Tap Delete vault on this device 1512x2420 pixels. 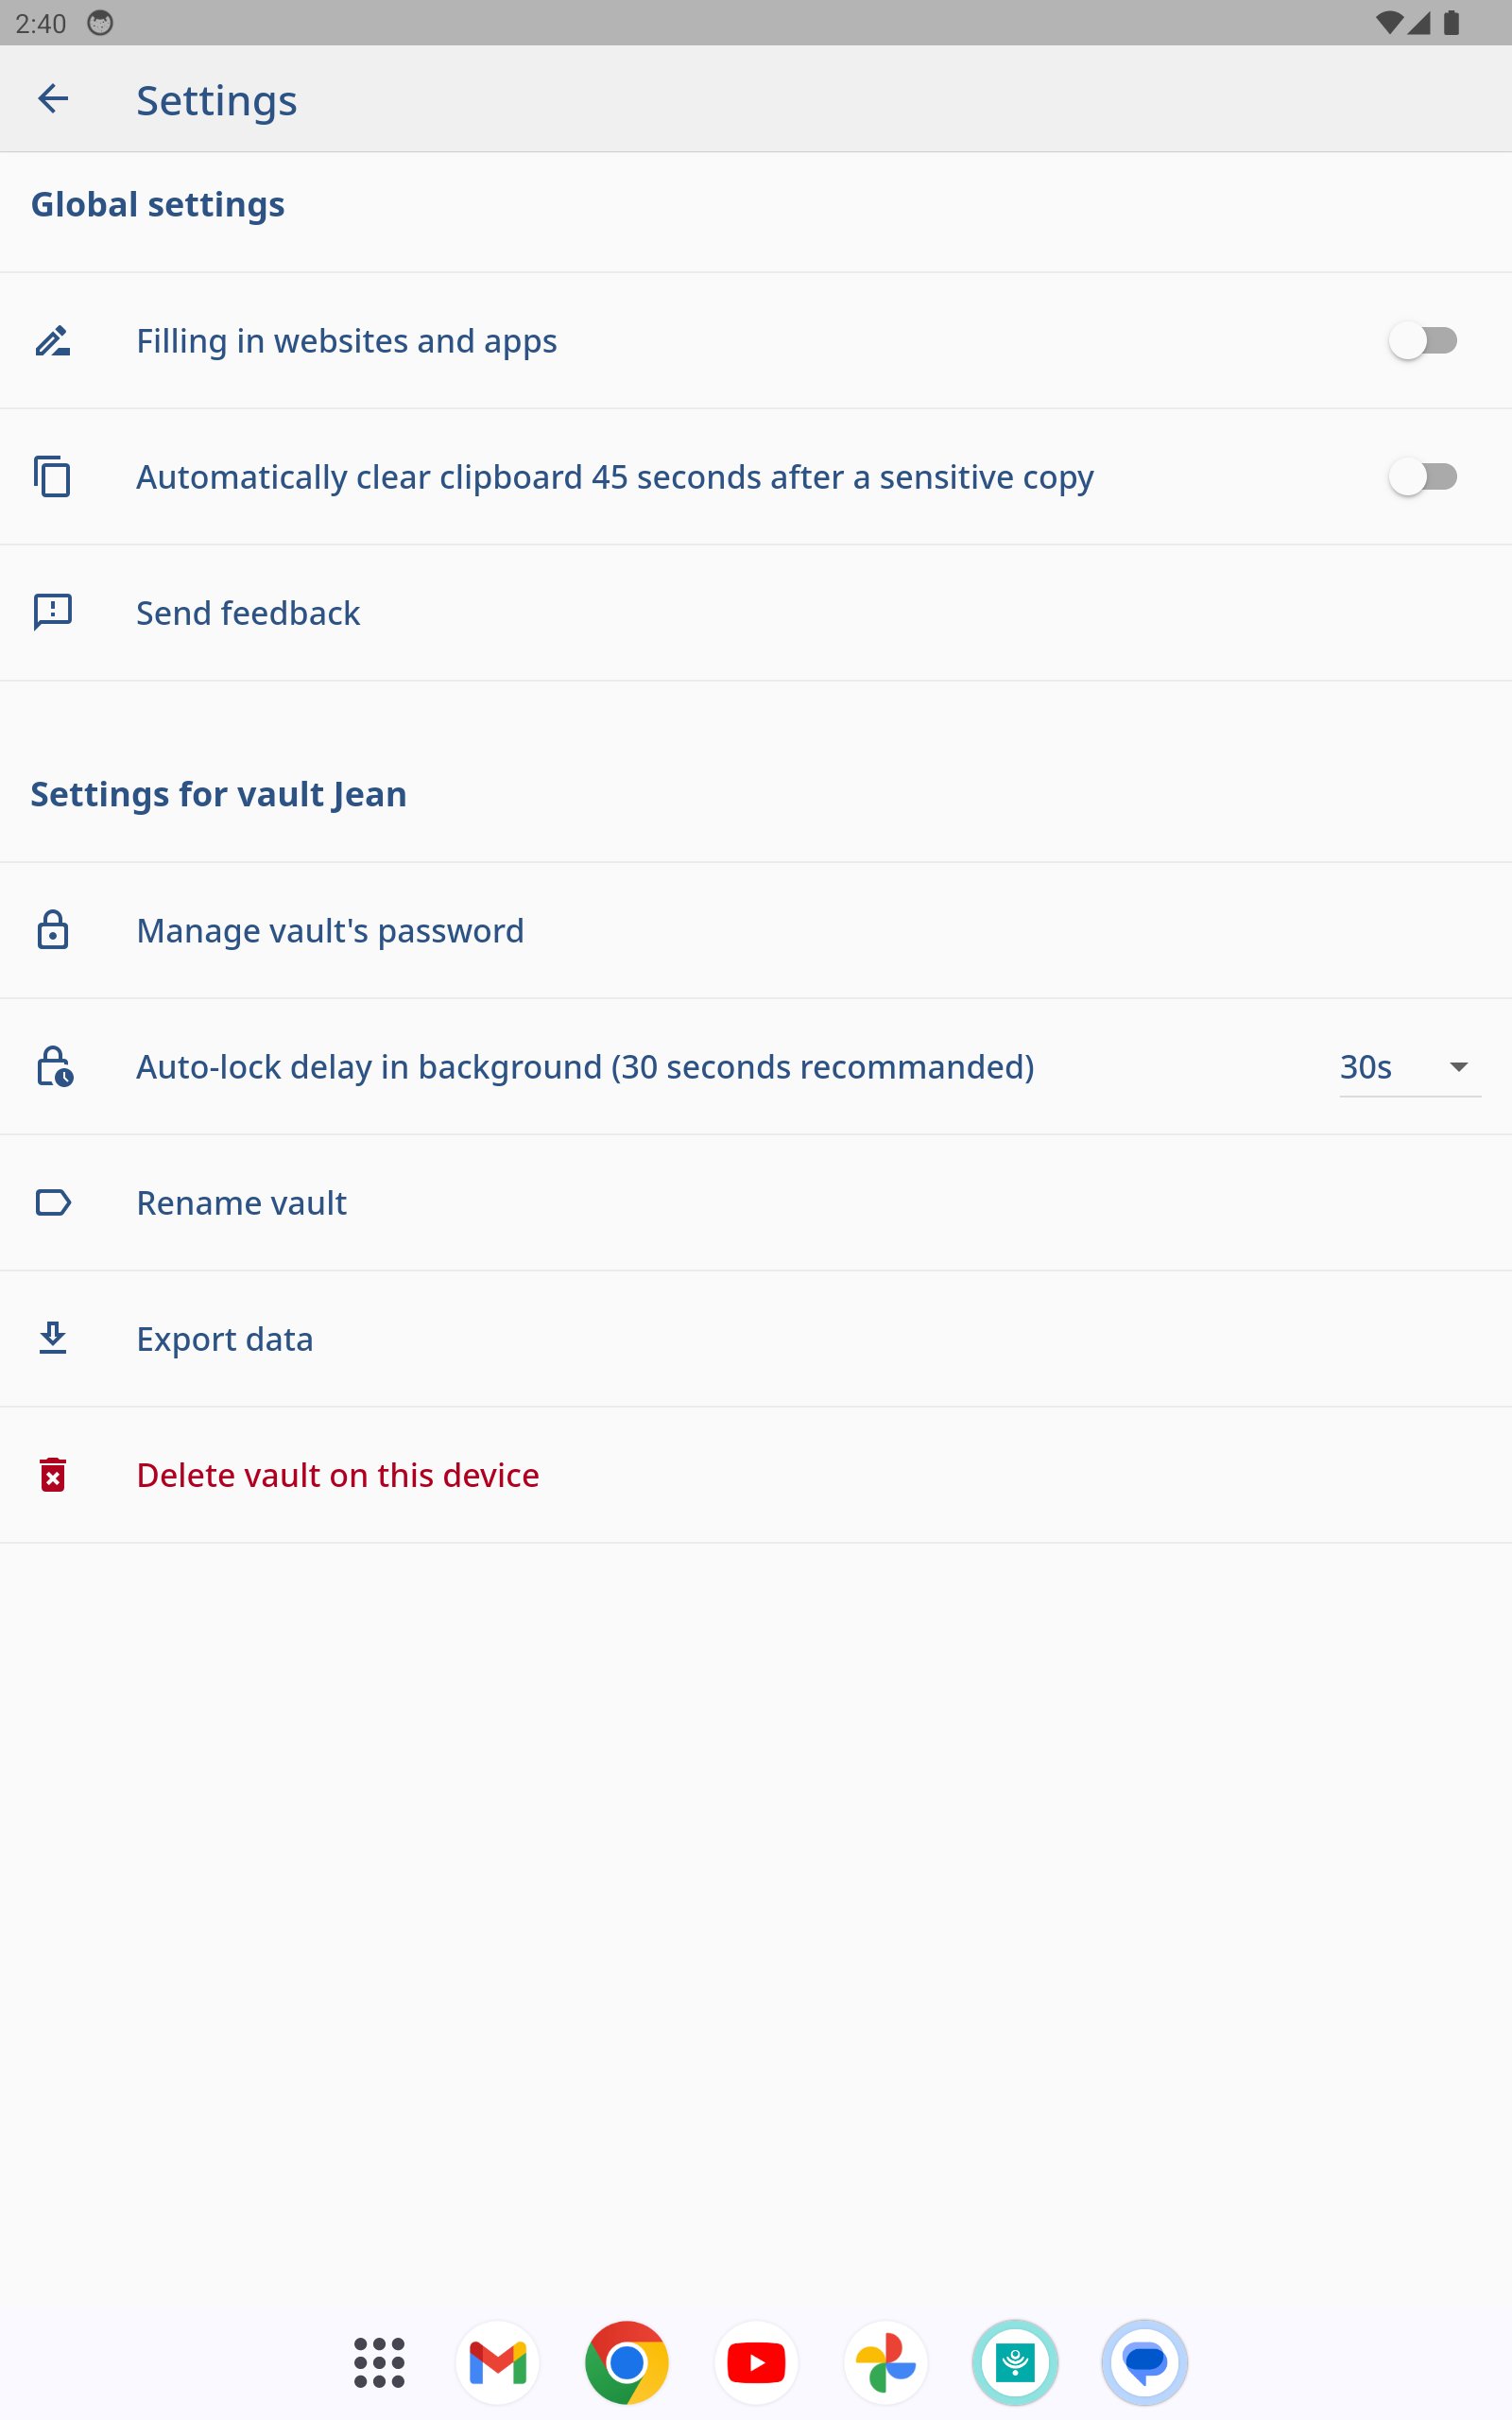pyautogui.click(x=338, y=1475)
